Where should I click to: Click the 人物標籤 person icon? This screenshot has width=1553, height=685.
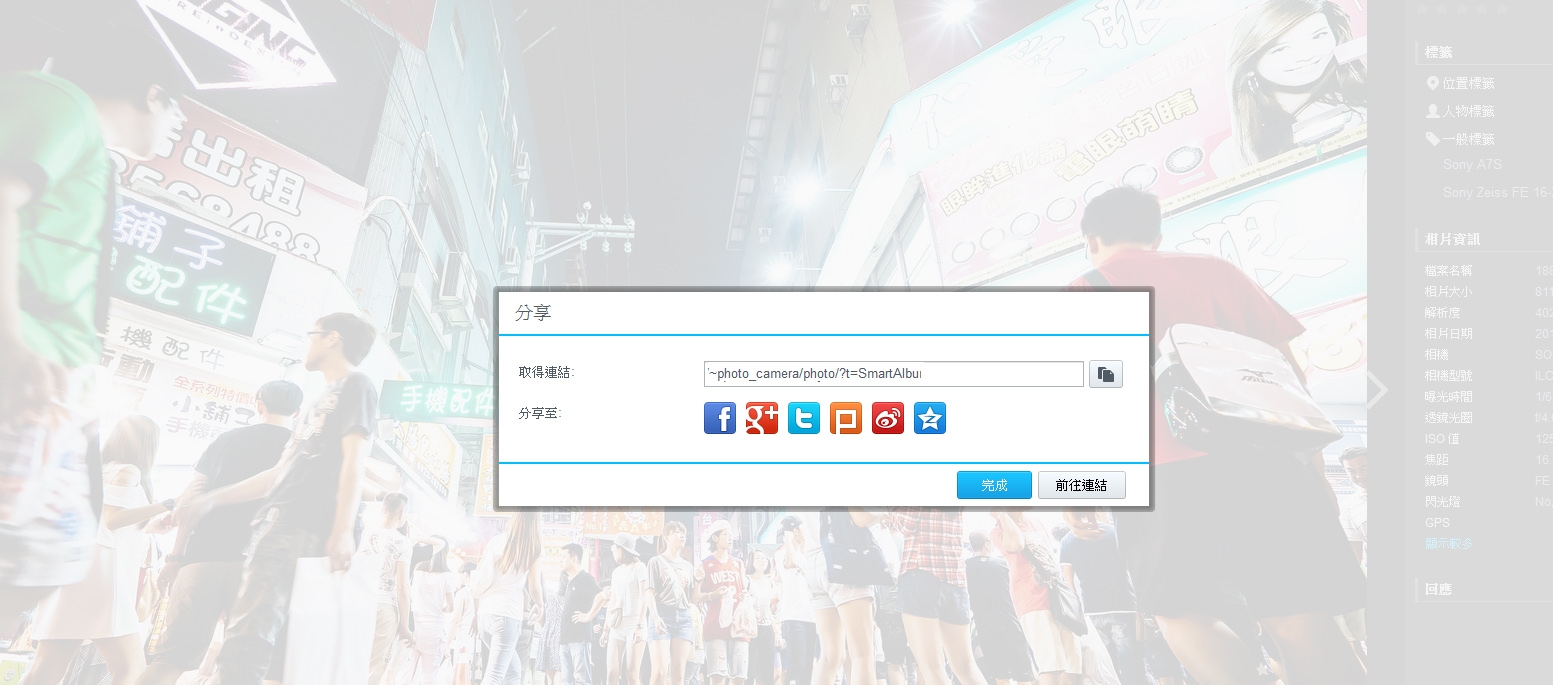(x=1433, y=112)
